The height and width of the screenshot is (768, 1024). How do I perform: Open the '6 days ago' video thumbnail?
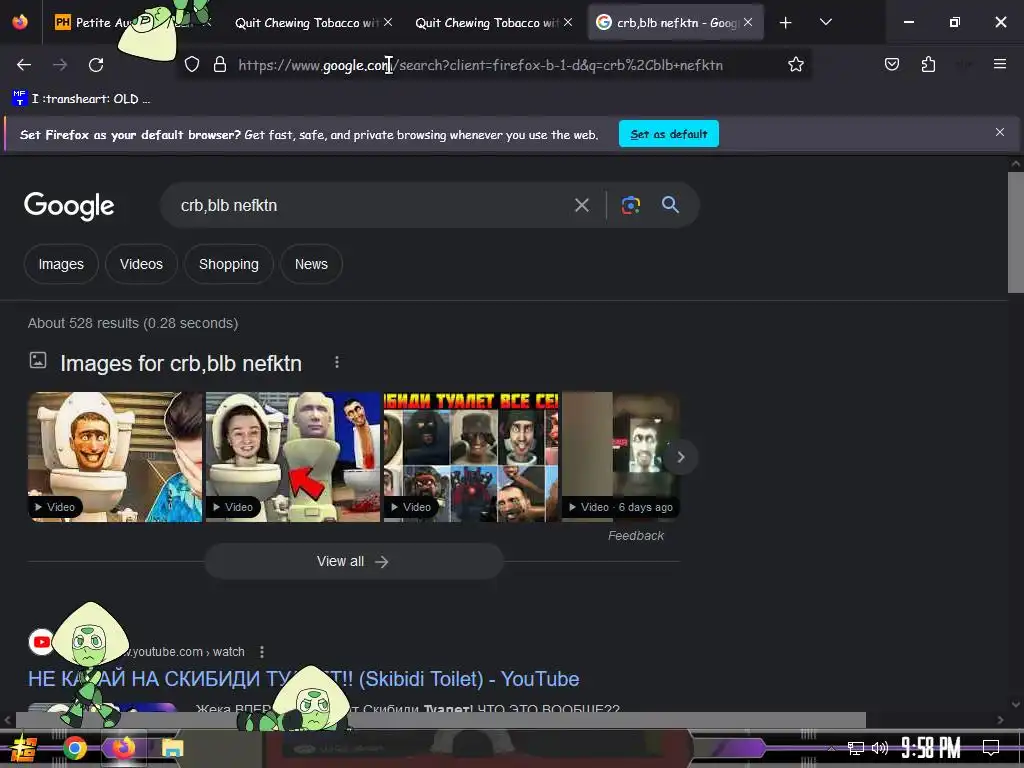(620, 456)
